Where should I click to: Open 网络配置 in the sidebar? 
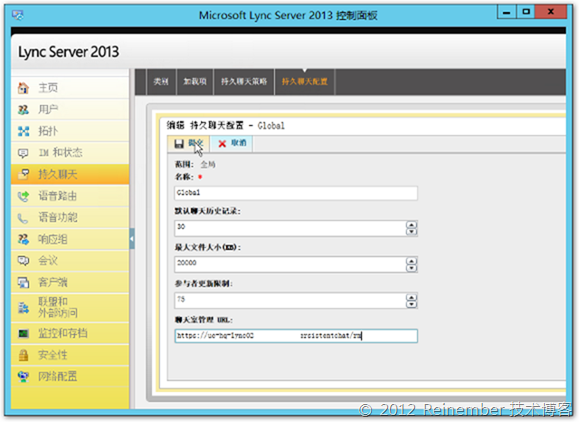point(70,377)
